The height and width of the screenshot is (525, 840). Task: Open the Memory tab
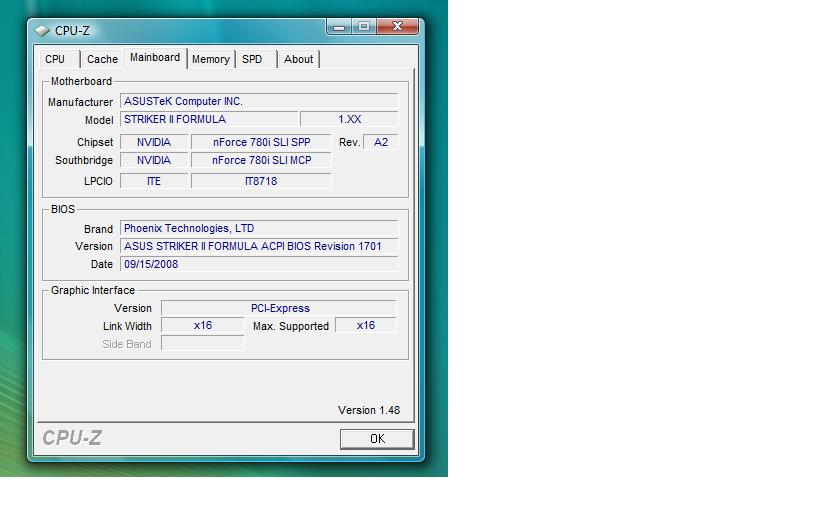[x=211, y=59]
